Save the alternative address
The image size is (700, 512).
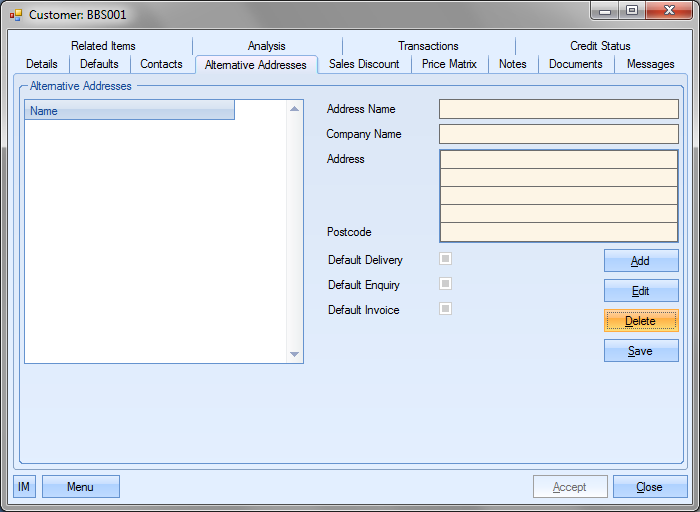tap(640, 351)
